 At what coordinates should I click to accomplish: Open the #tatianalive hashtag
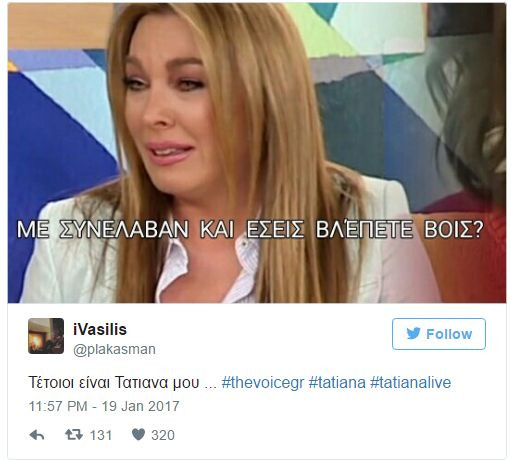pos(411,382)
